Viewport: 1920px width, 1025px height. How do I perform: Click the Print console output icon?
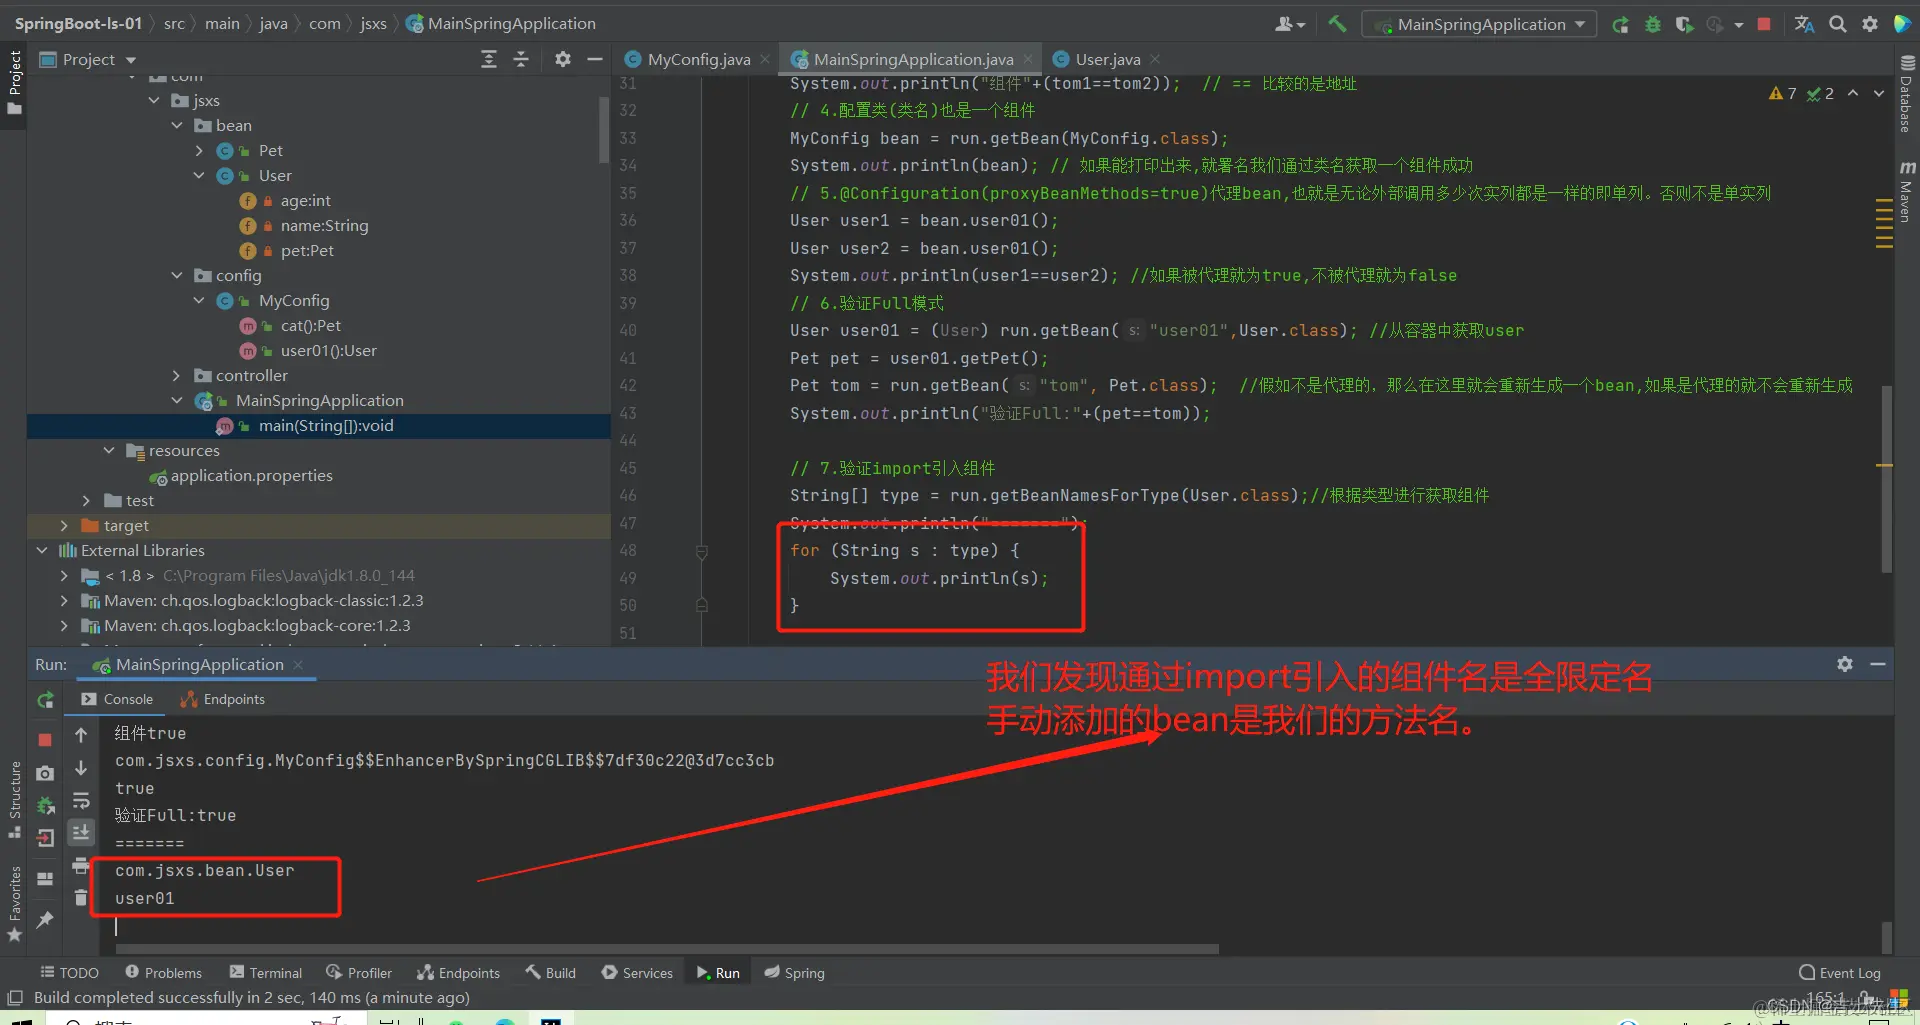pyautogui.click(x=81, y=865)
